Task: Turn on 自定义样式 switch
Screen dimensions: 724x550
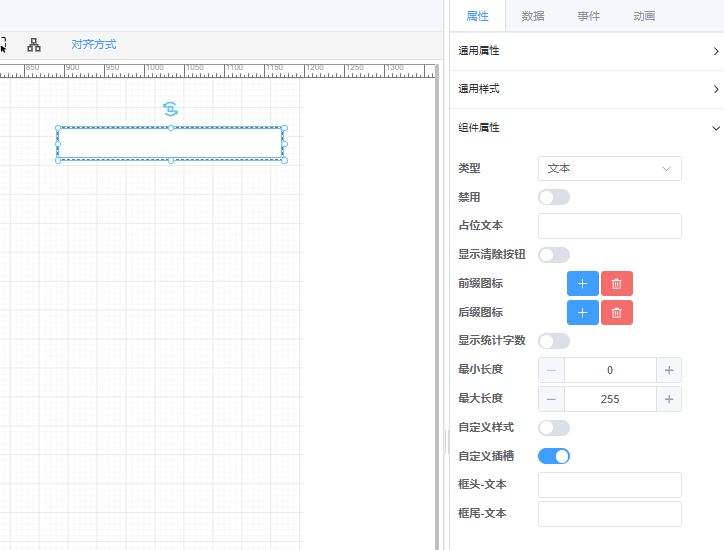Action: click(554, 428)
